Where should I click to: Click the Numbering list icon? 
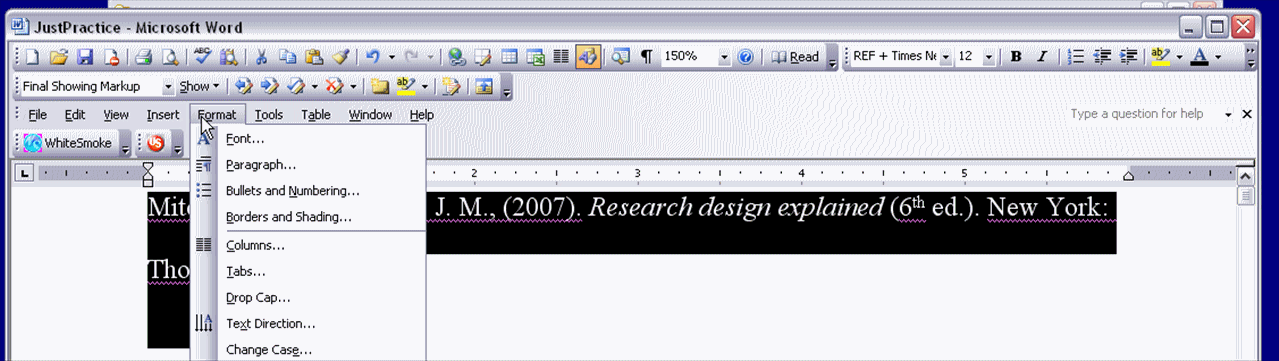(1077, 57)
